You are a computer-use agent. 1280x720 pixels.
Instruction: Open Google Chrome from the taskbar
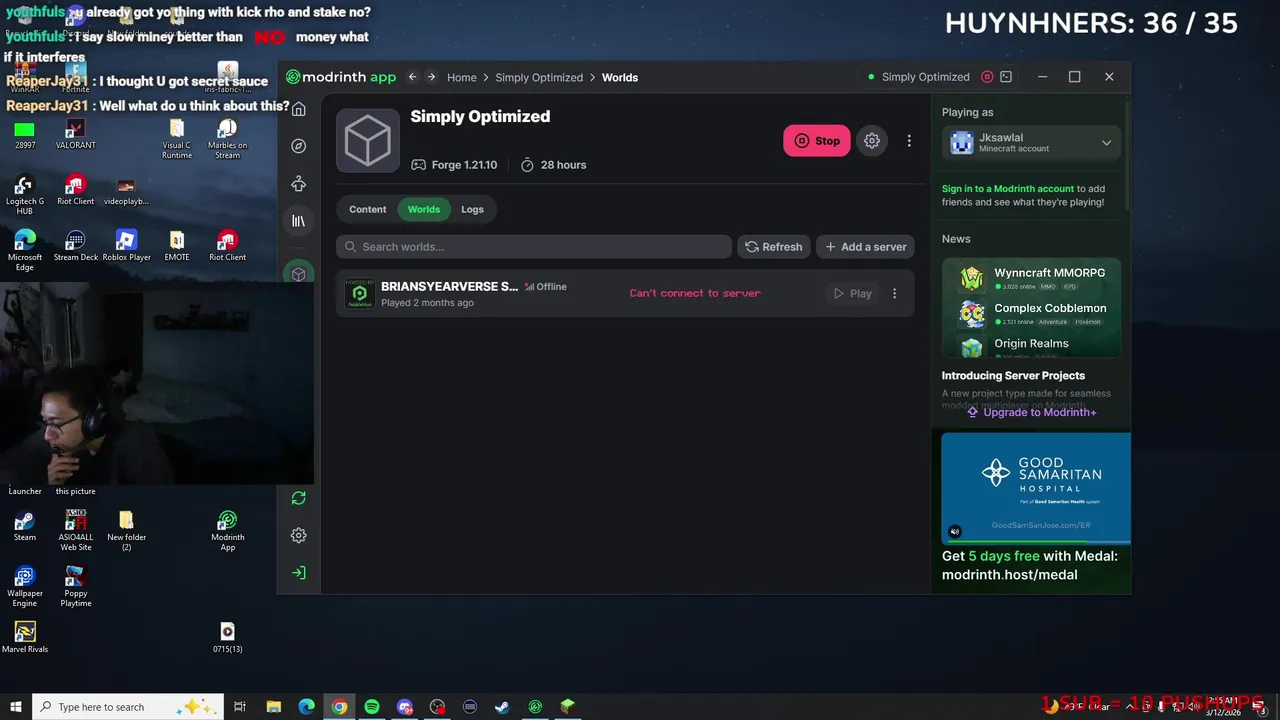click(339, 707)
